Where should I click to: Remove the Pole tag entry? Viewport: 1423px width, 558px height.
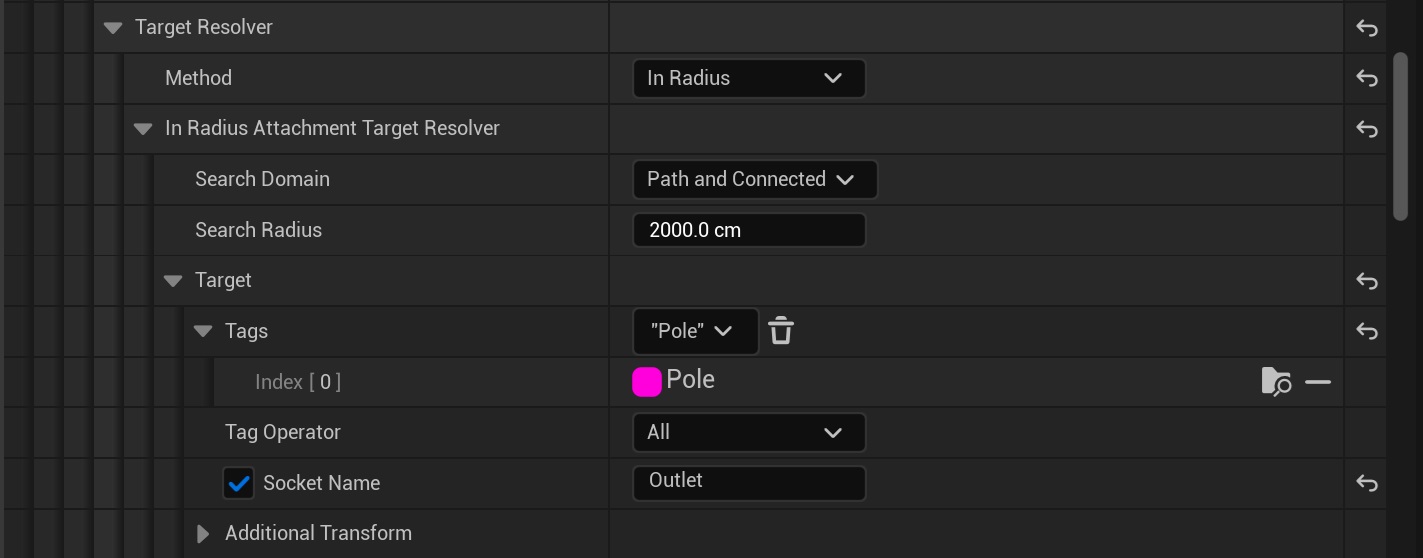(1318, 382)
